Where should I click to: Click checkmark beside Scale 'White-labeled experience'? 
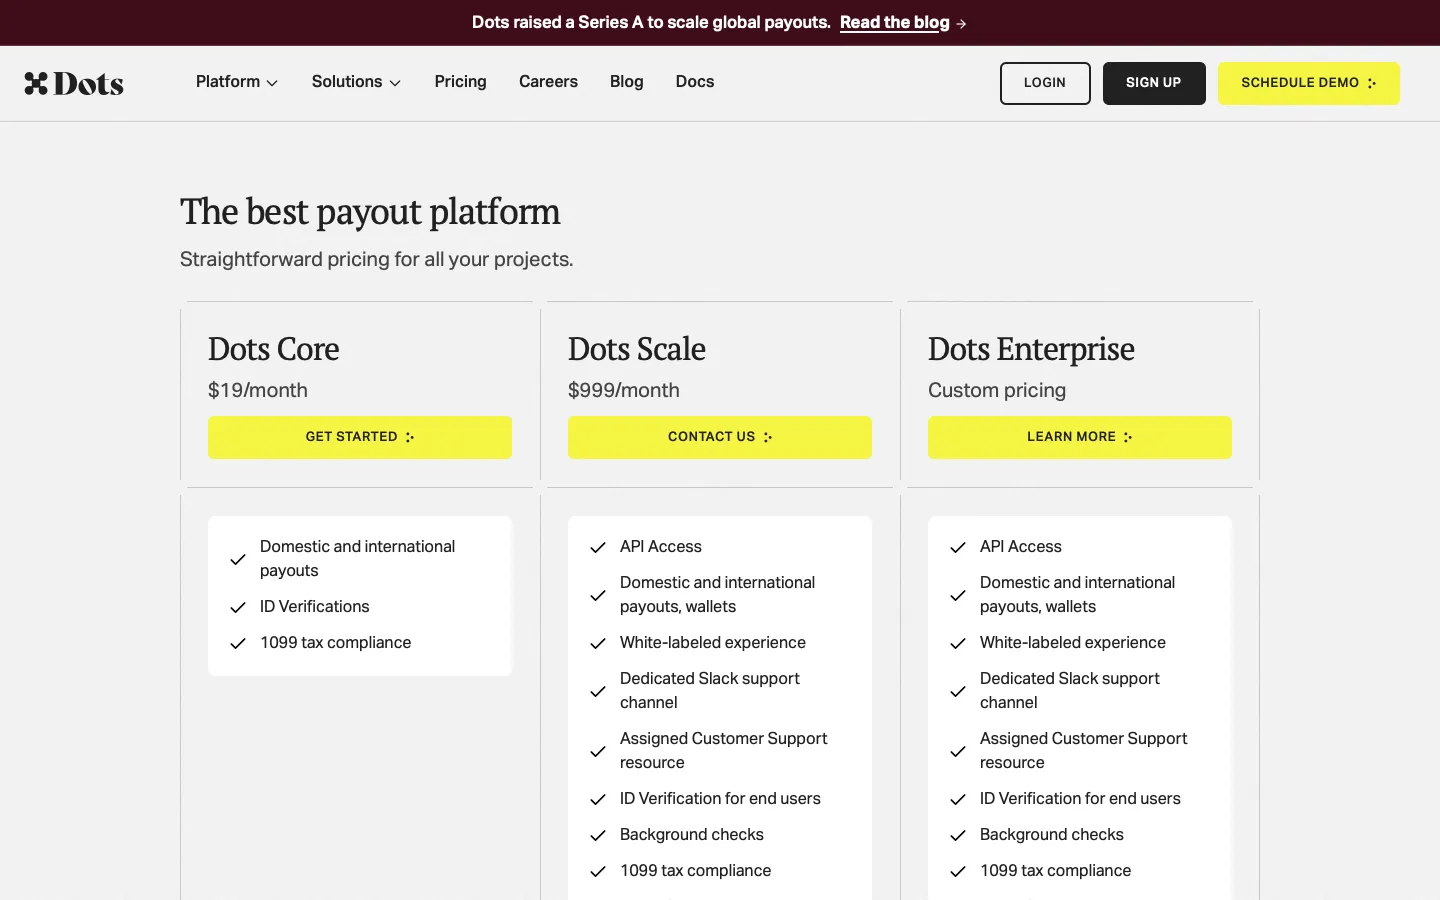pos(598,643)
